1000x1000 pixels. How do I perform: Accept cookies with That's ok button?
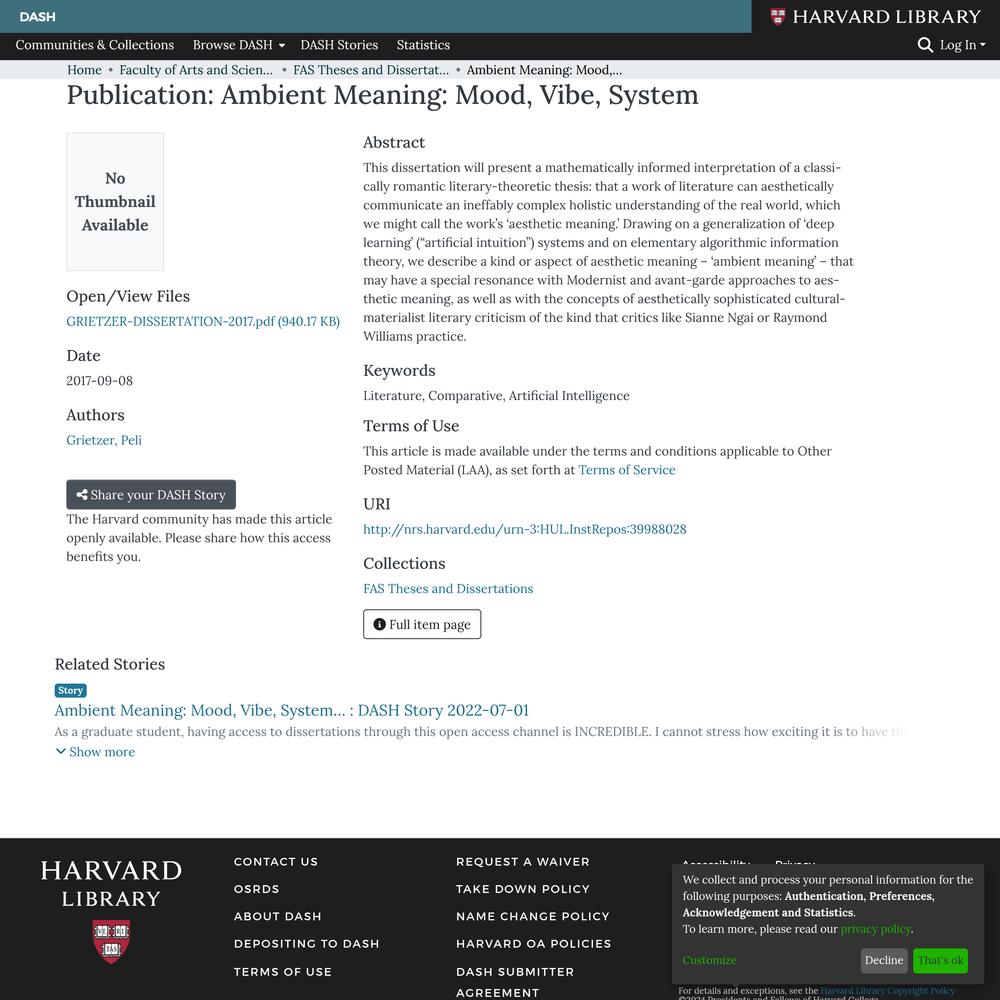pyautogui.click(x=941, y=960)
